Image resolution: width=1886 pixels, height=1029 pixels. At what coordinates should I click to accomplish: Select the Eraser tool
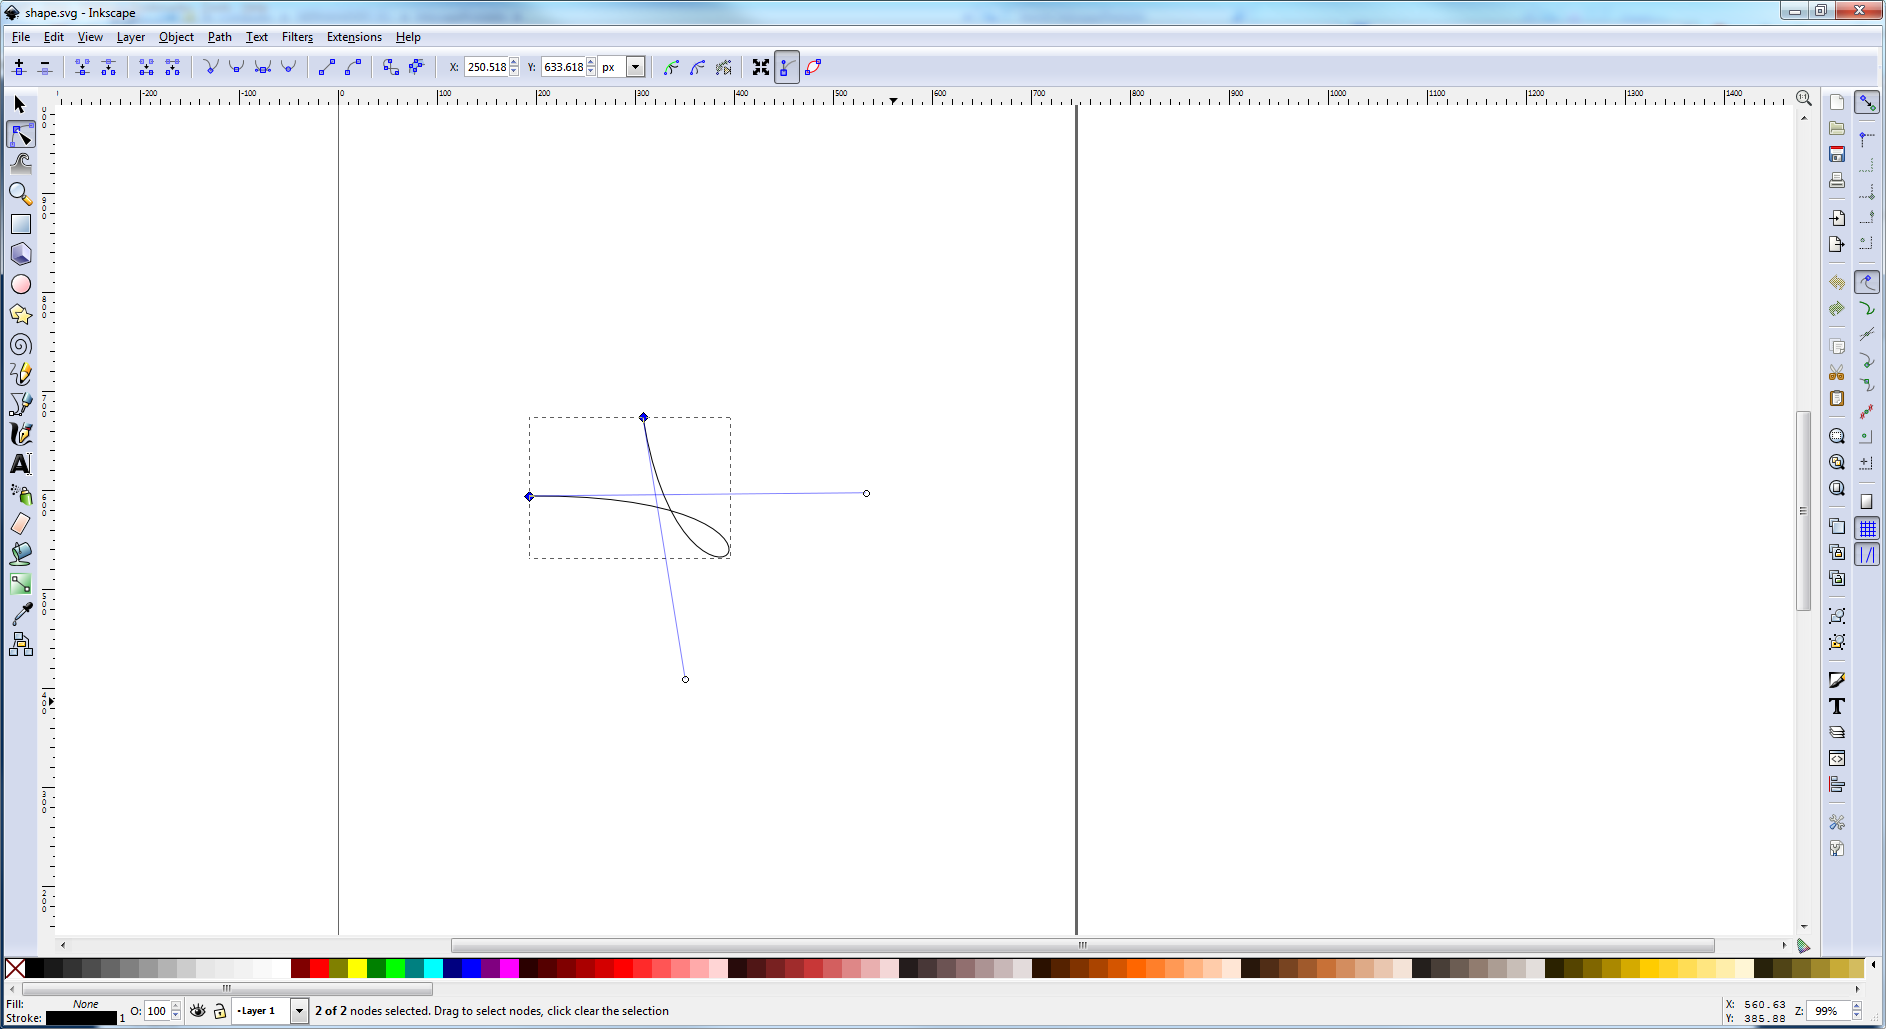(x=20, y=524)
